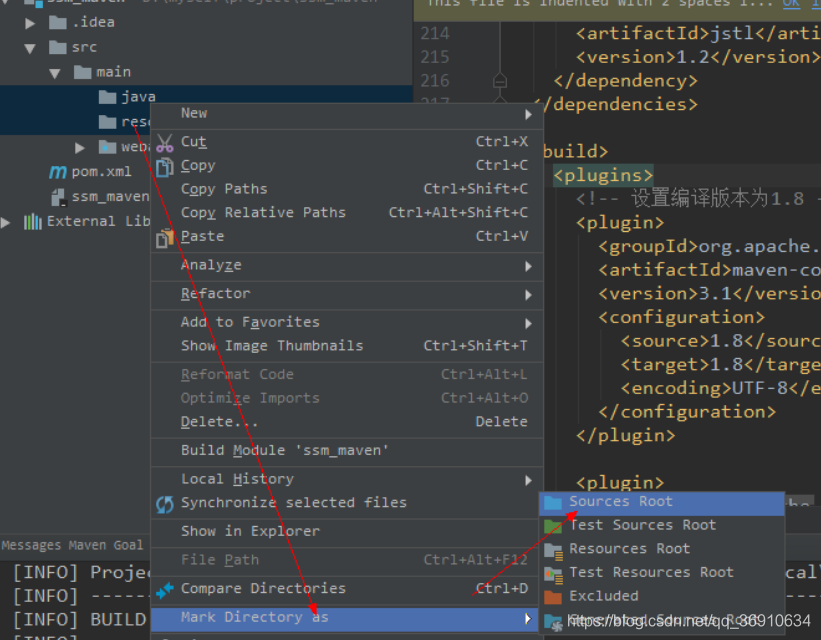This screenshot has width=821, height=640.
Task: Select the java folder row
Action: tap(206, 97)
